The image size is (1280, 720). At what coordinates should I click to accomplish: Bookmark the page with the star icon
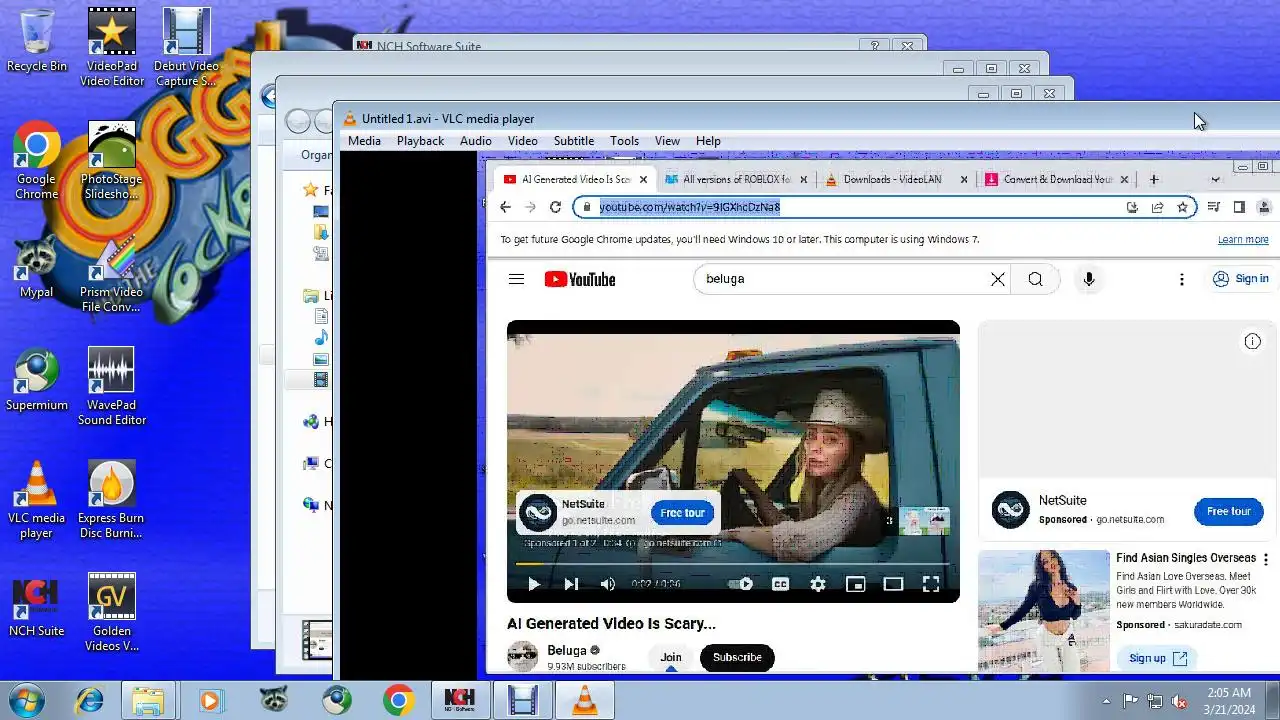[1182, 207]
